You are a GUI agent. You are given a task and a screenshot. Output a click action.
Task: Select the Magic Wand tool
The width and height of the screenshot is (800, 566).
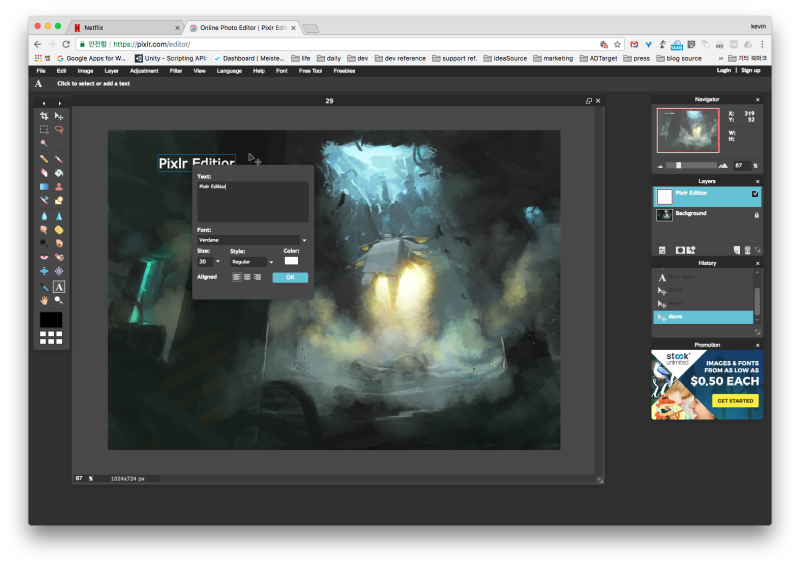[44, 143]
